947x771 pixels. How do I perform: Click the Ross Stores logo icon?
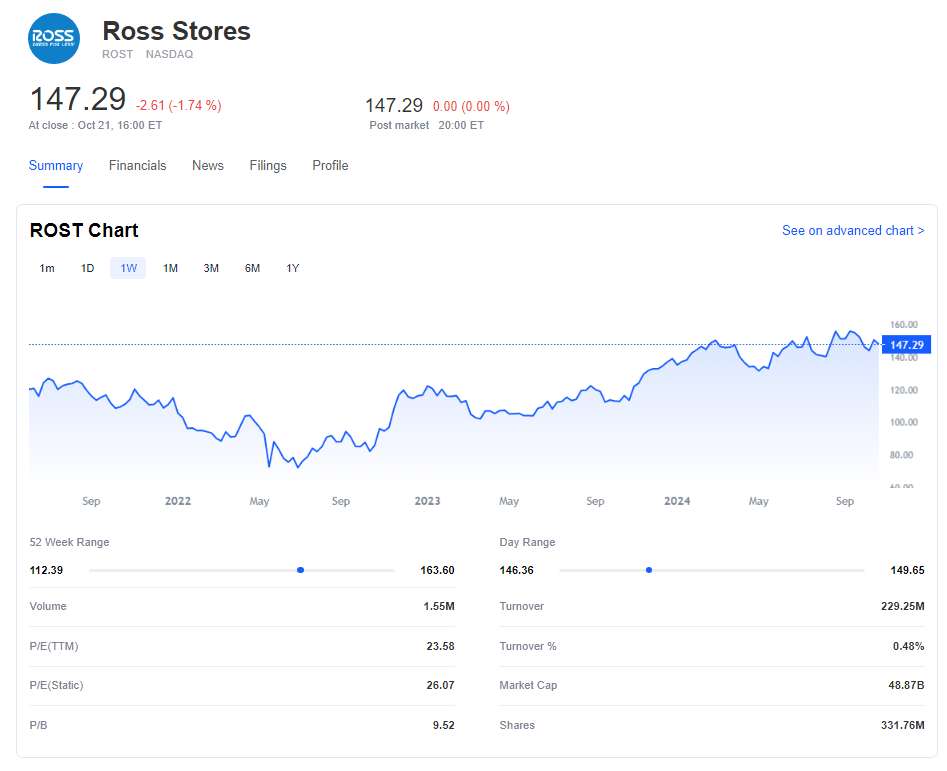(x=54, y=38)
